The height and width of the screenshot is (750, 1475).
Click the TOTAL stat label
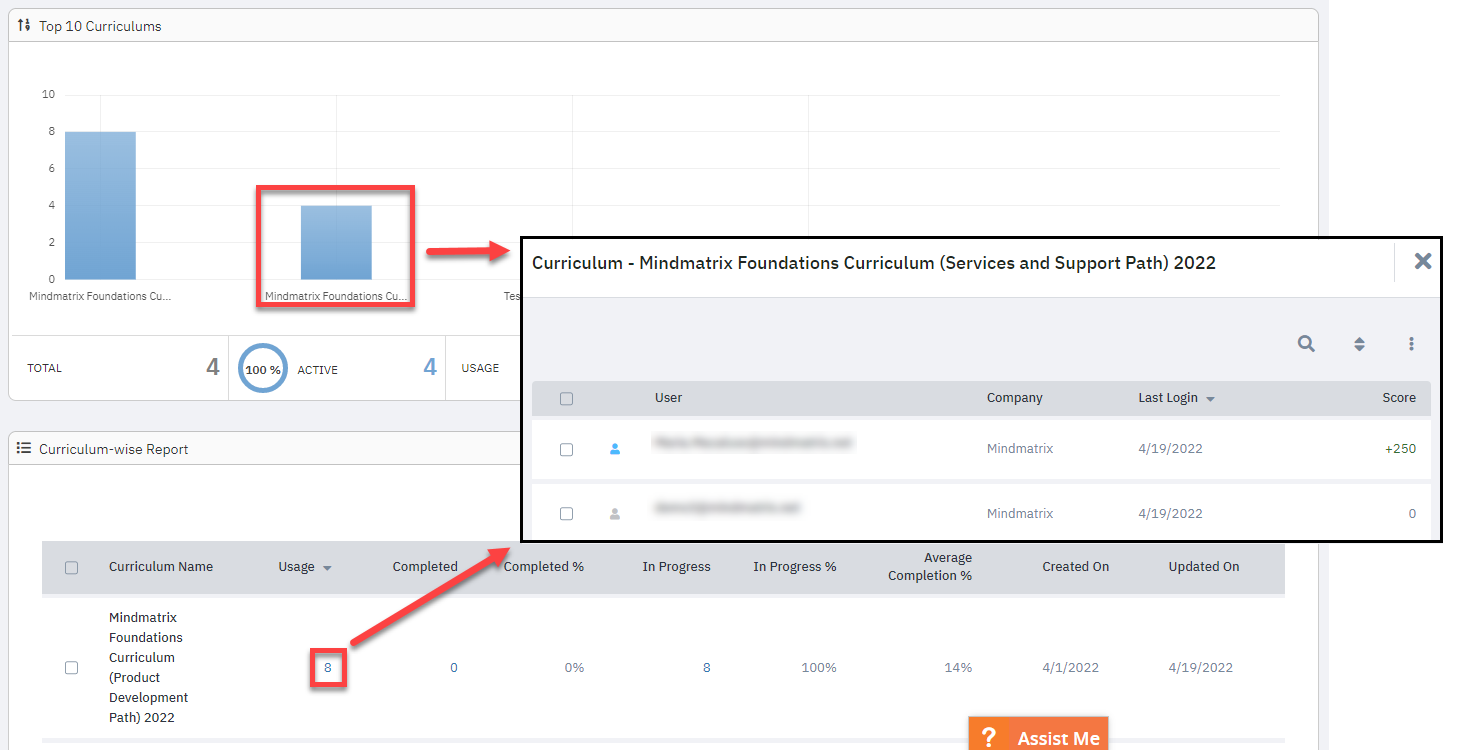[x=44, y=369]
